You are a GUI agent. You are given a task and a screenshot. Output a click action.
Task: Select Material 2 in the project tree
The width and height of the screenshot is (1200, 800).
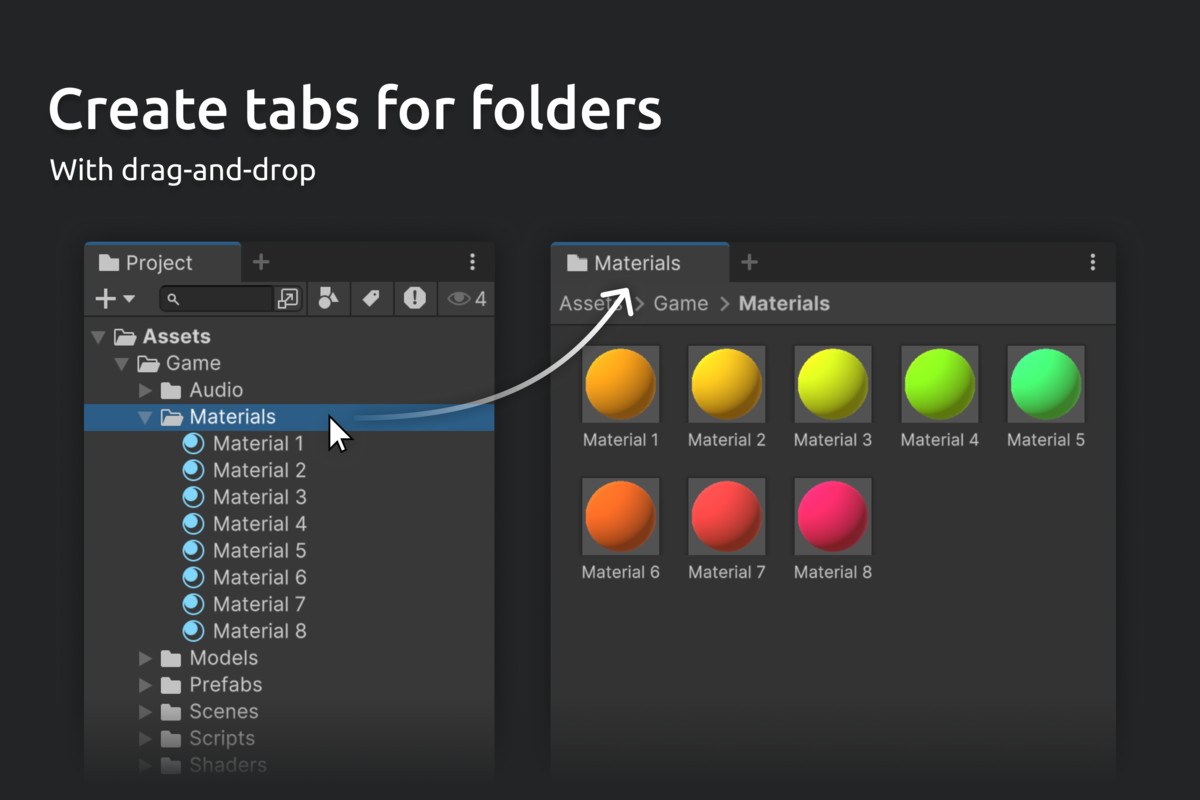(245, 471)
